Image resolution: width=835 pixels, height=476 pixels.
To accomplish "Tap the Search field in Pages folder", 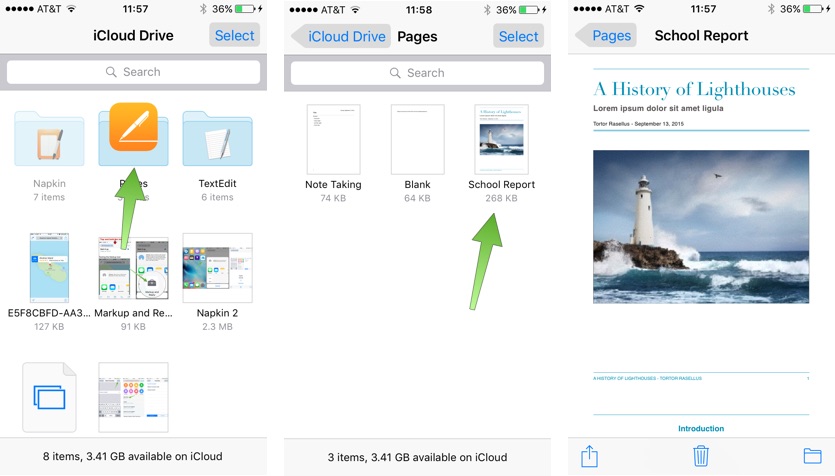I will (x=417, y=73).
